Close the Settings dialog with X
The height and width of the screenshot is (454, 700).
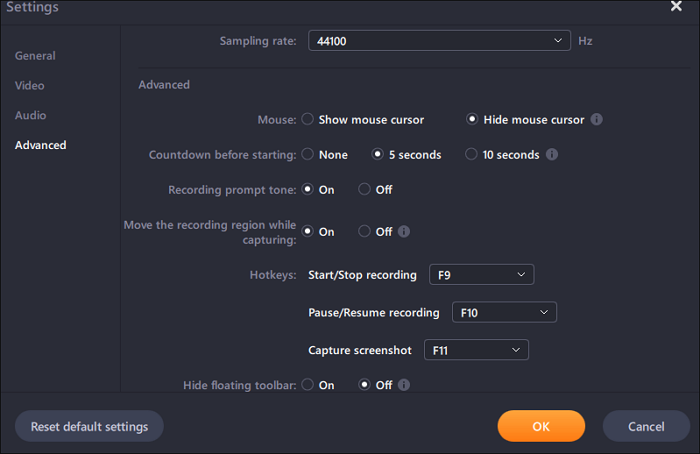point(676,7)
